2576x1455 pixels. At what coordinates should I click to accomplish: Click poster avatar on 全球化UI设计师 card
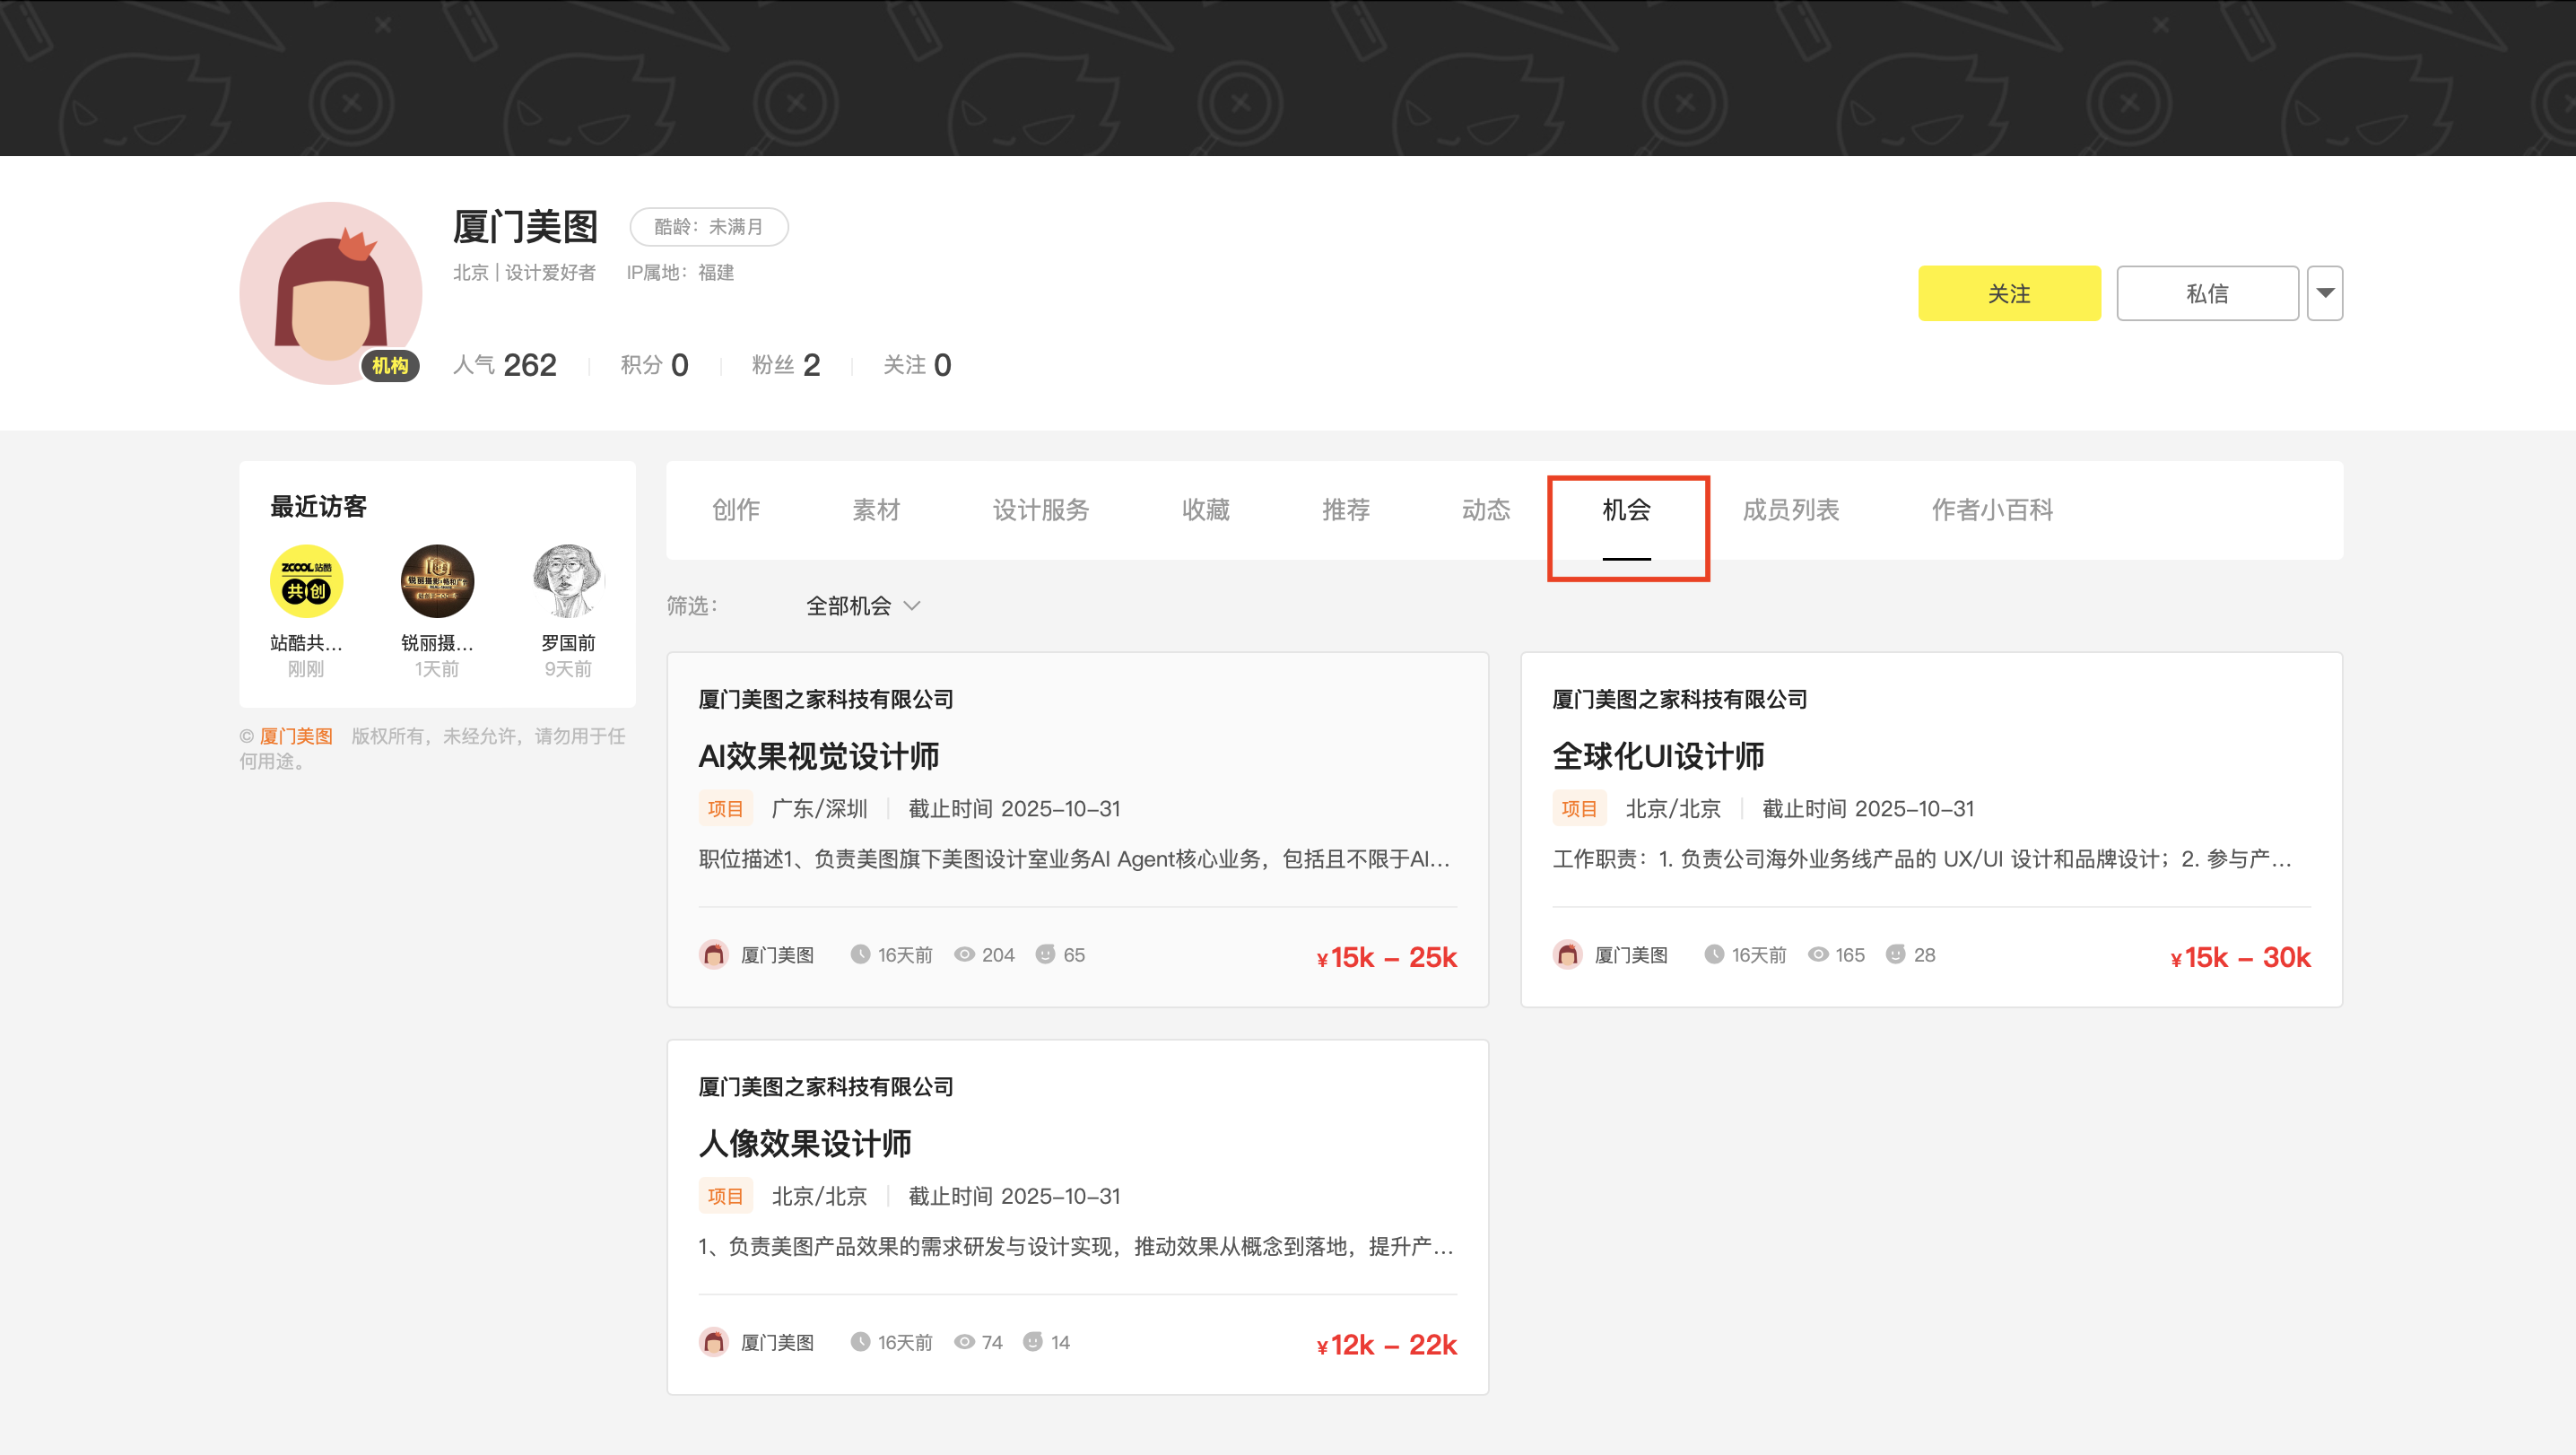point(1567,955)
